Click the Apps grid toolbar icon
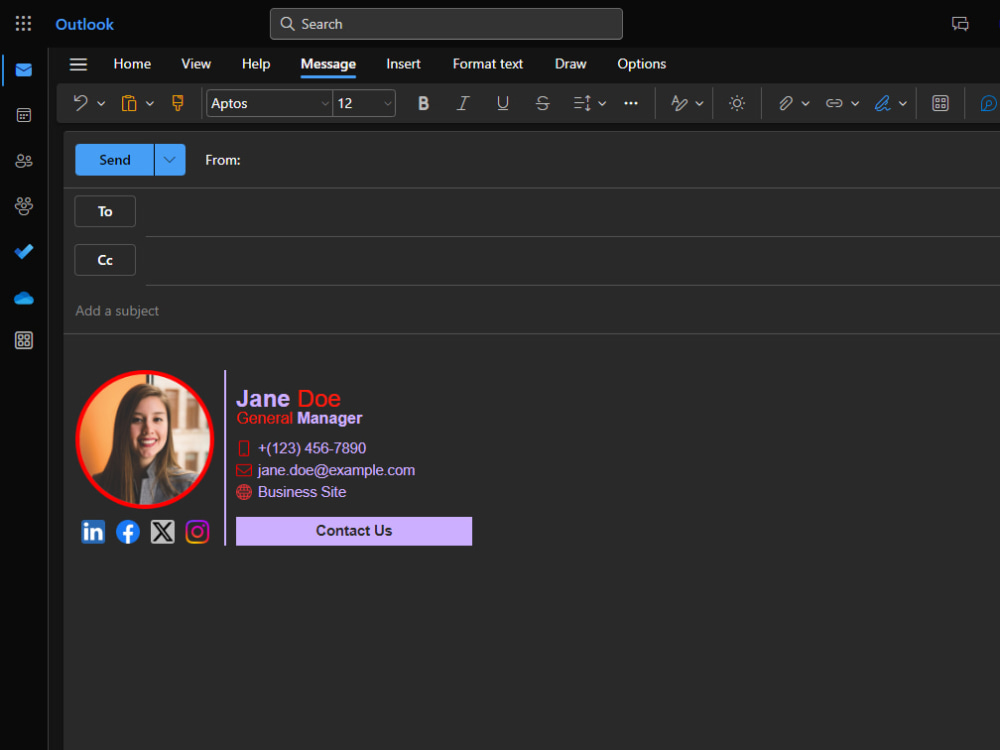The width and height of the screenshot is (1000, 750). tap(940, 103)
